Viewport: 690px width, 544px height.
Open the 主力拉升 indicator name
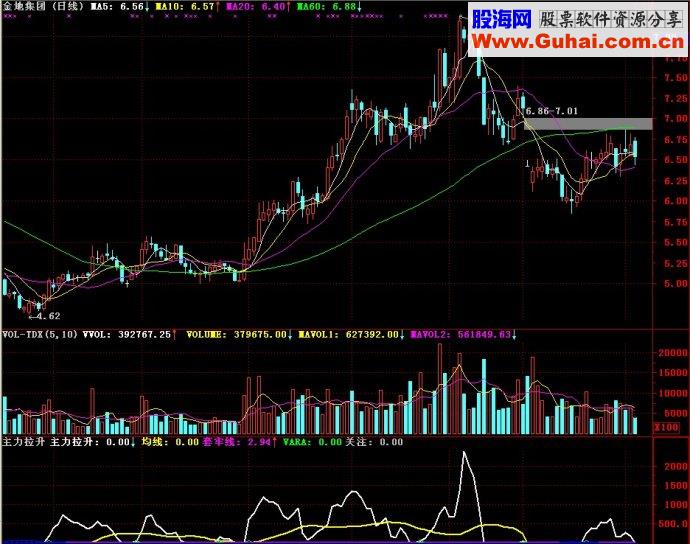tap(23, 441)
